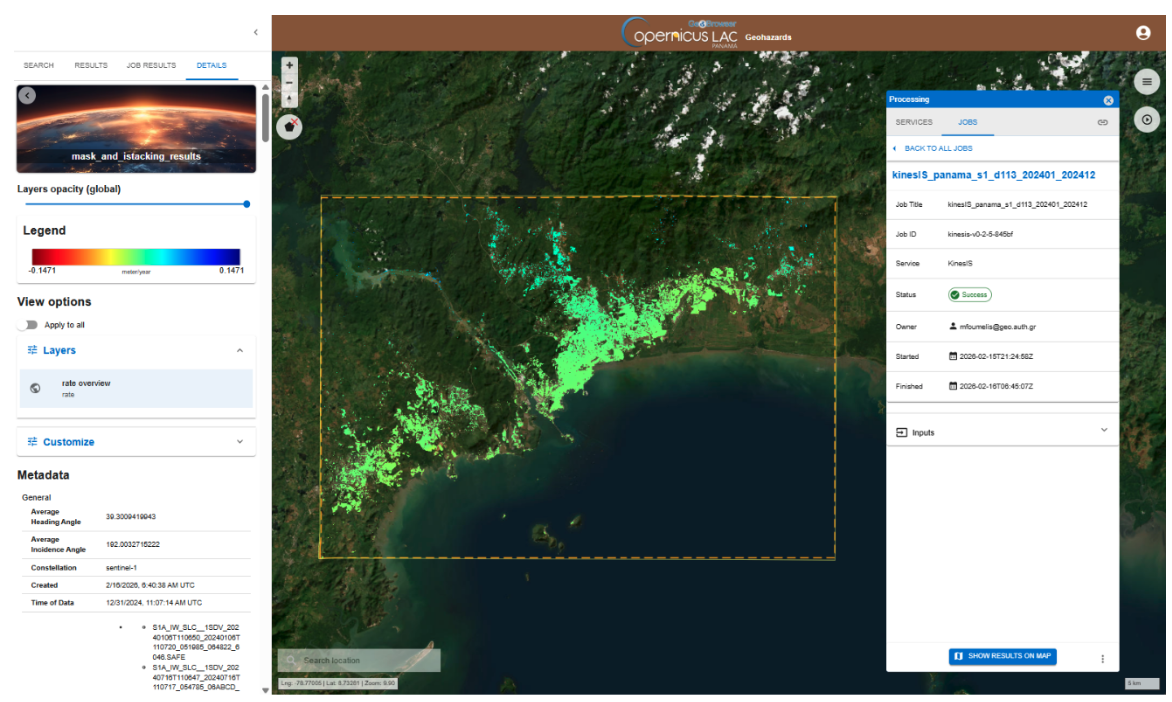1172x702 pixels.
Task: Go back to all jobs
Action: point(937,148)
